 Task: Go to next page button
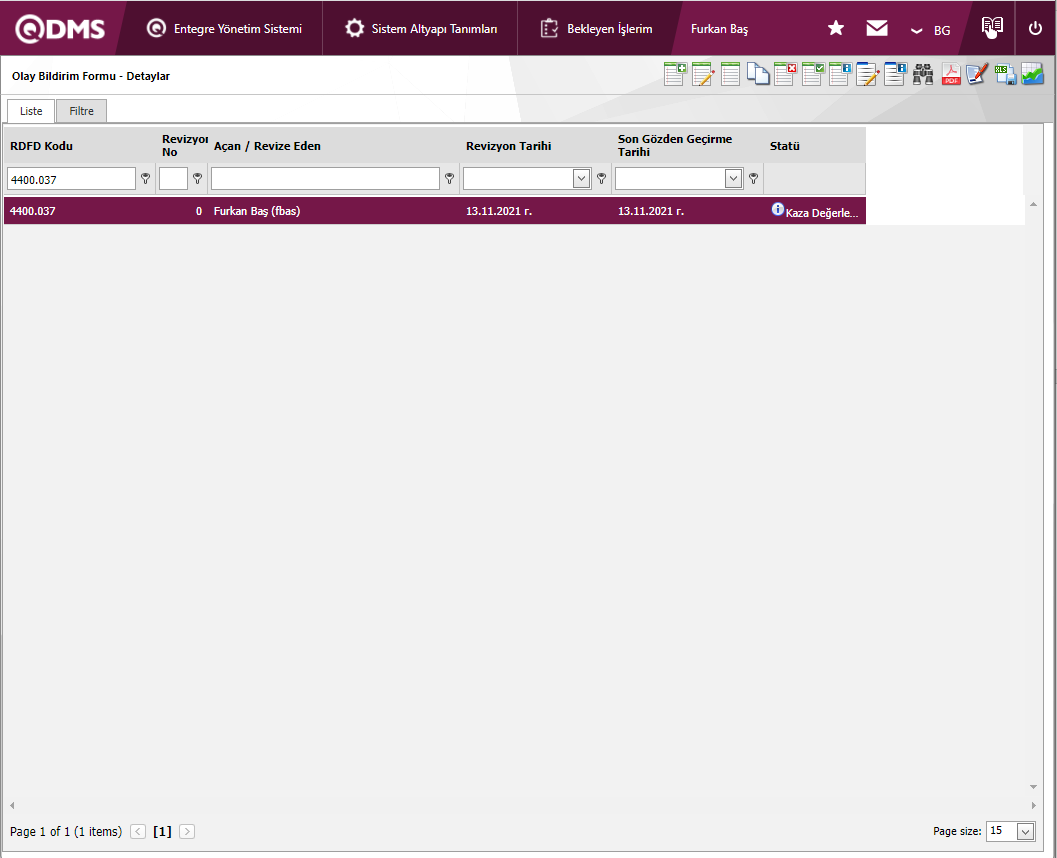(x=187, y=832)
